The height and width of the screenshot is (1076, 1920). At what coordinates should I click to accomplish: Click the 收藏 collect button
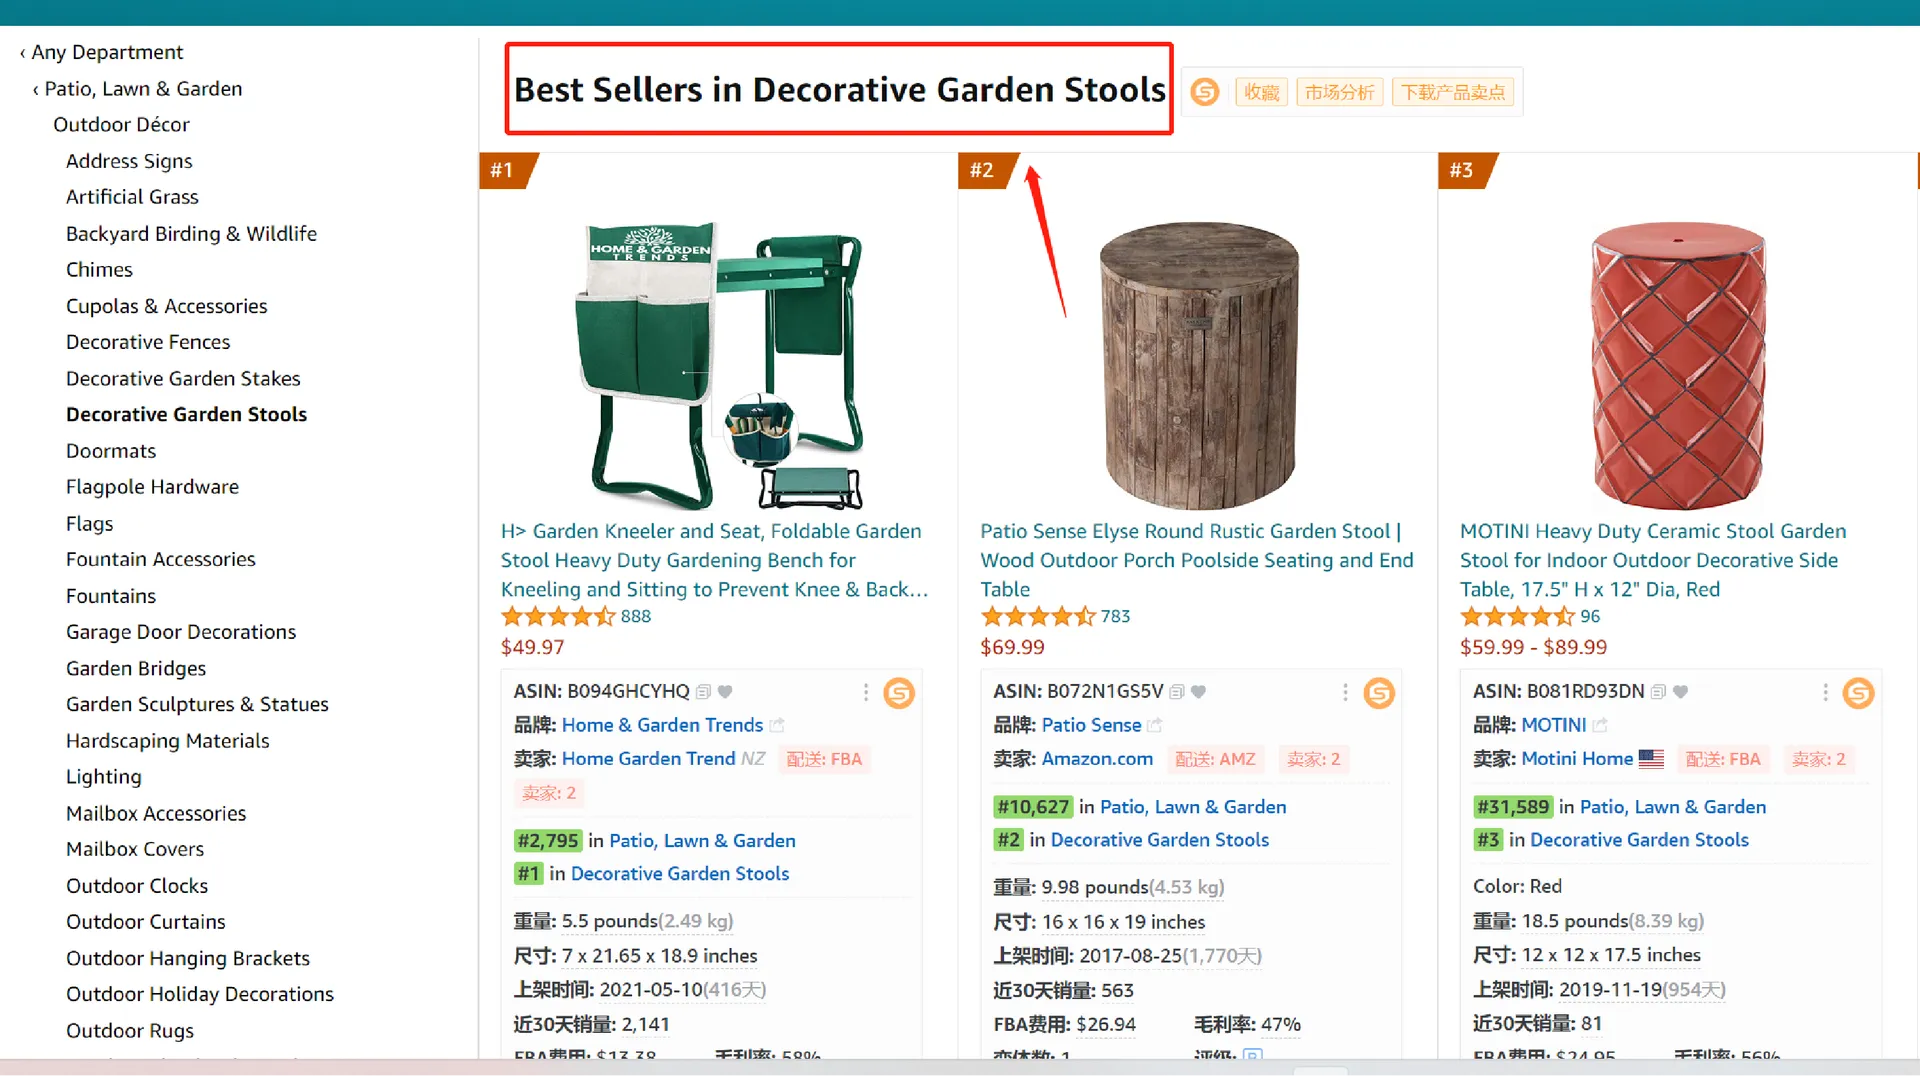click(1261, 92)
